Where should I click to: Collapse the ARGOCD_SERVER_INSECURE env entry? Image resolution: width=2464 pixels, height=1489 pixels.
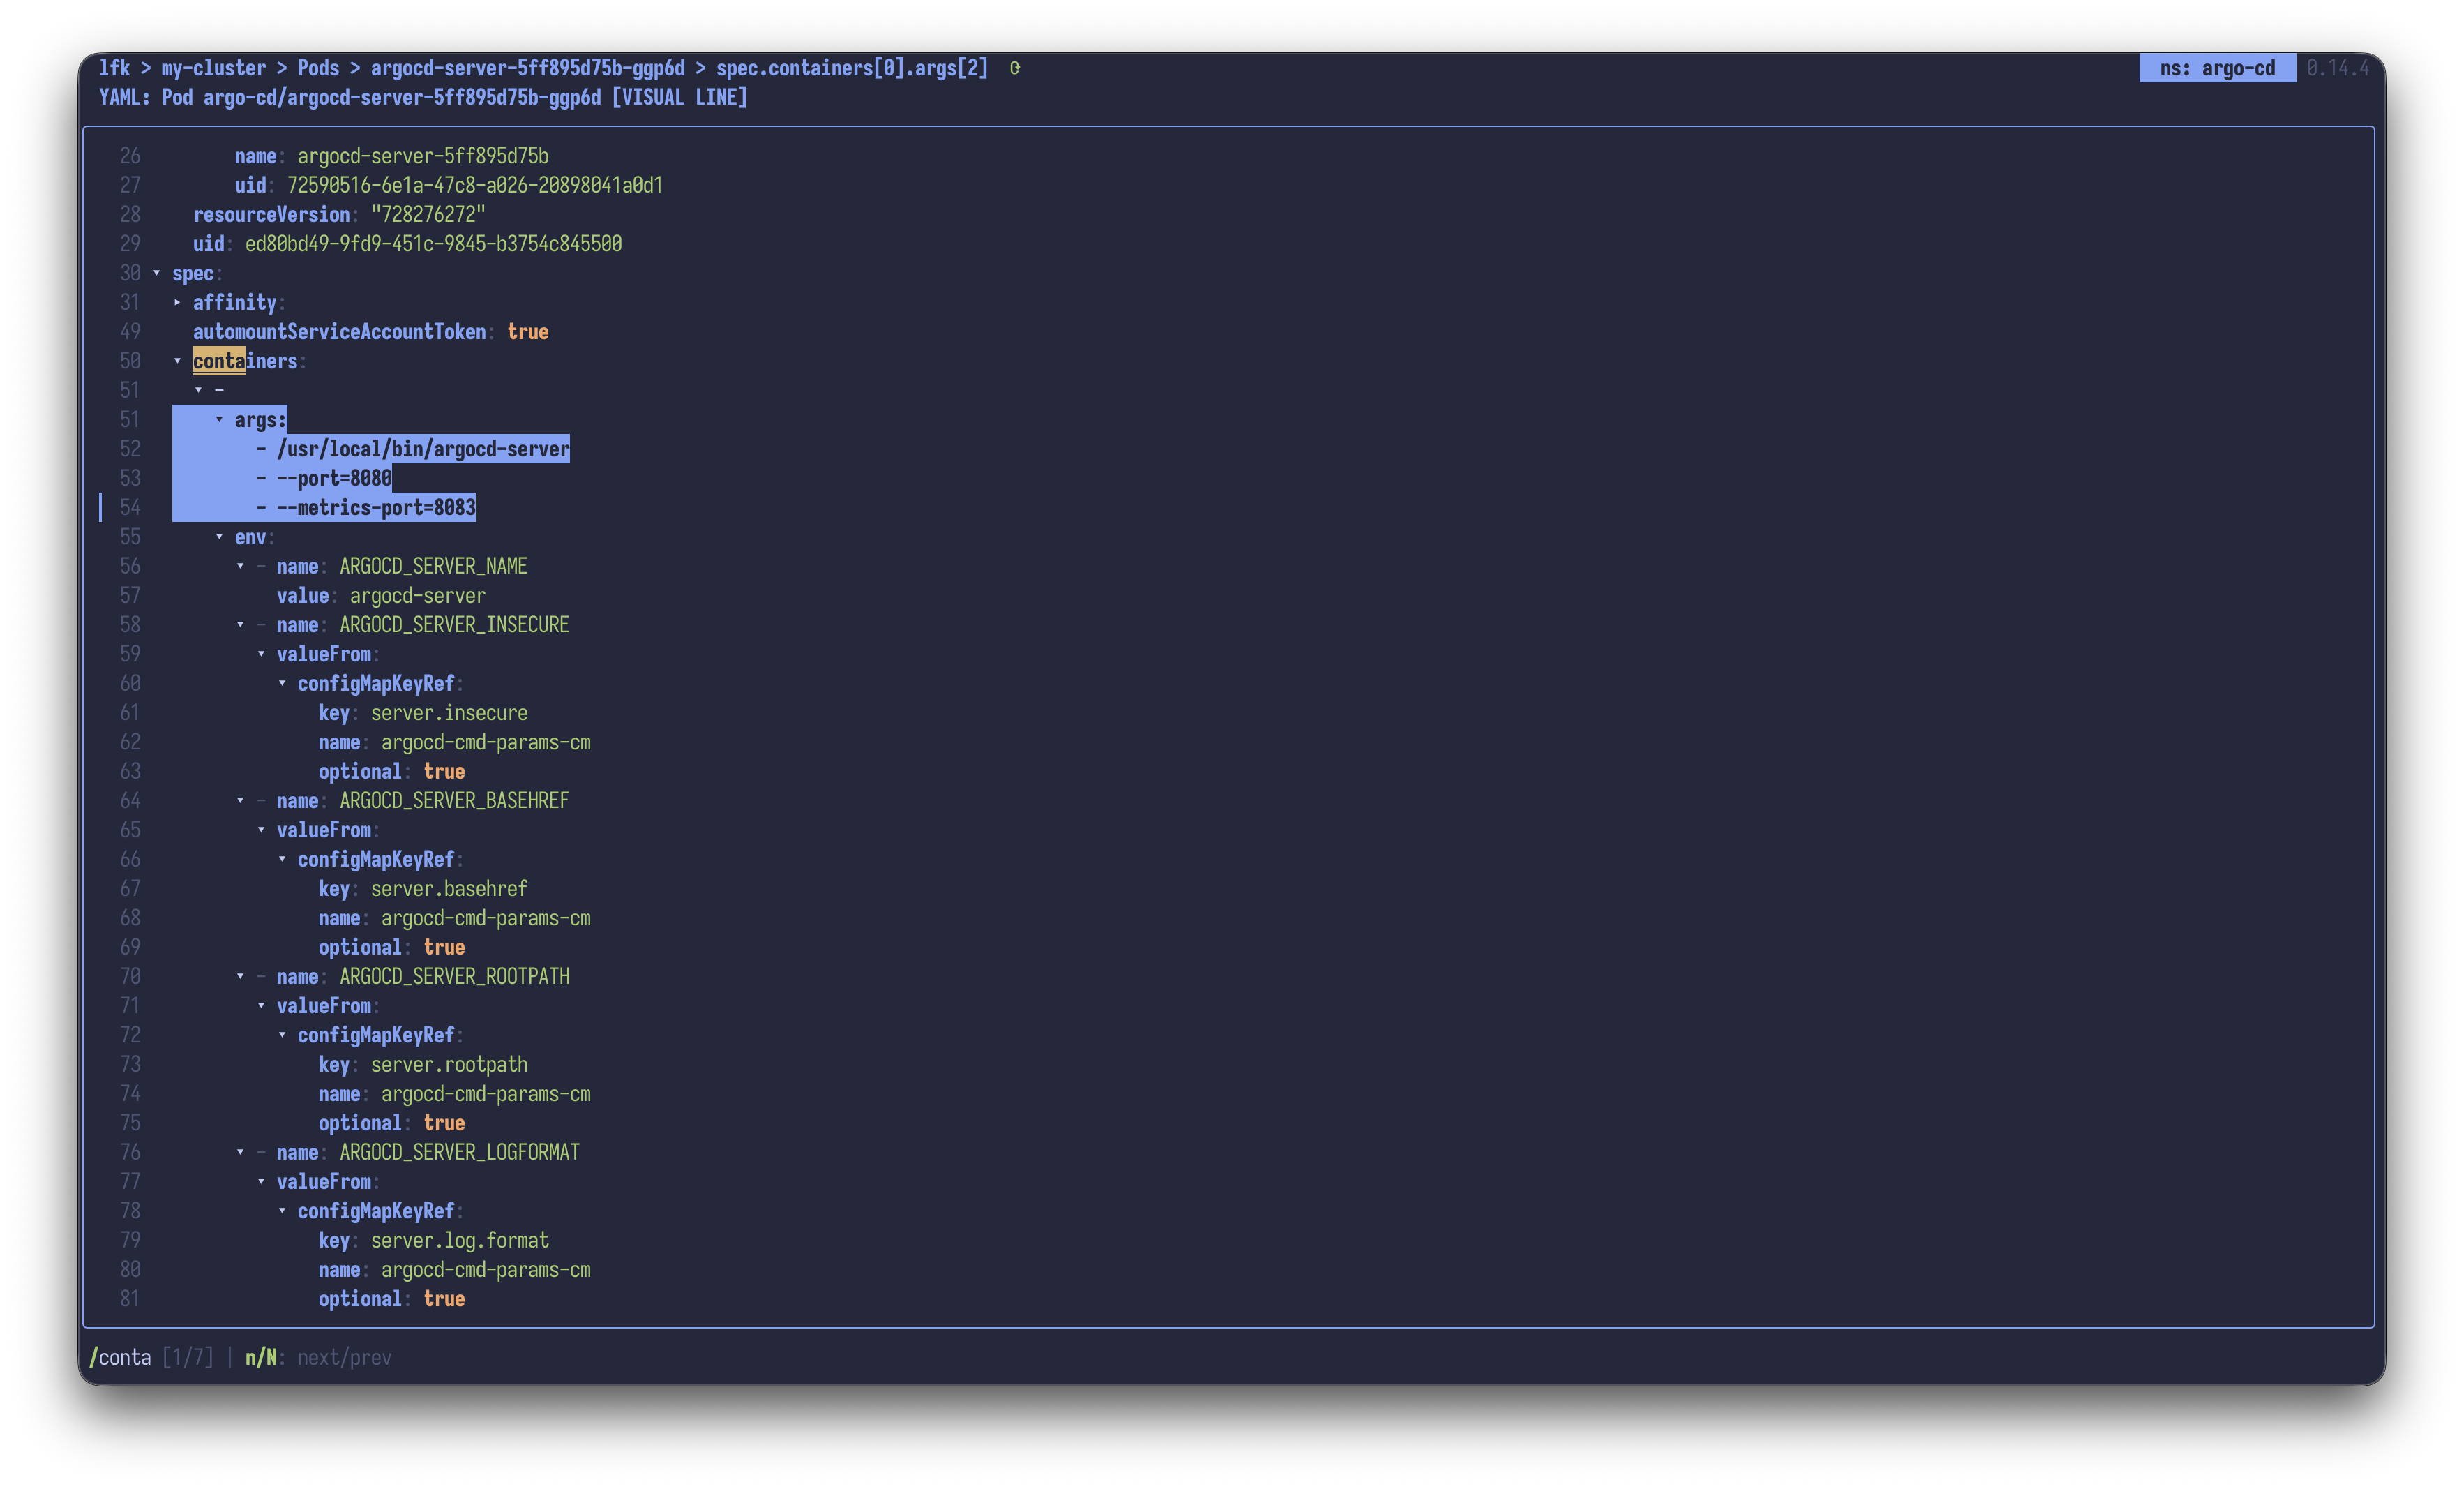tap(241, 625)
